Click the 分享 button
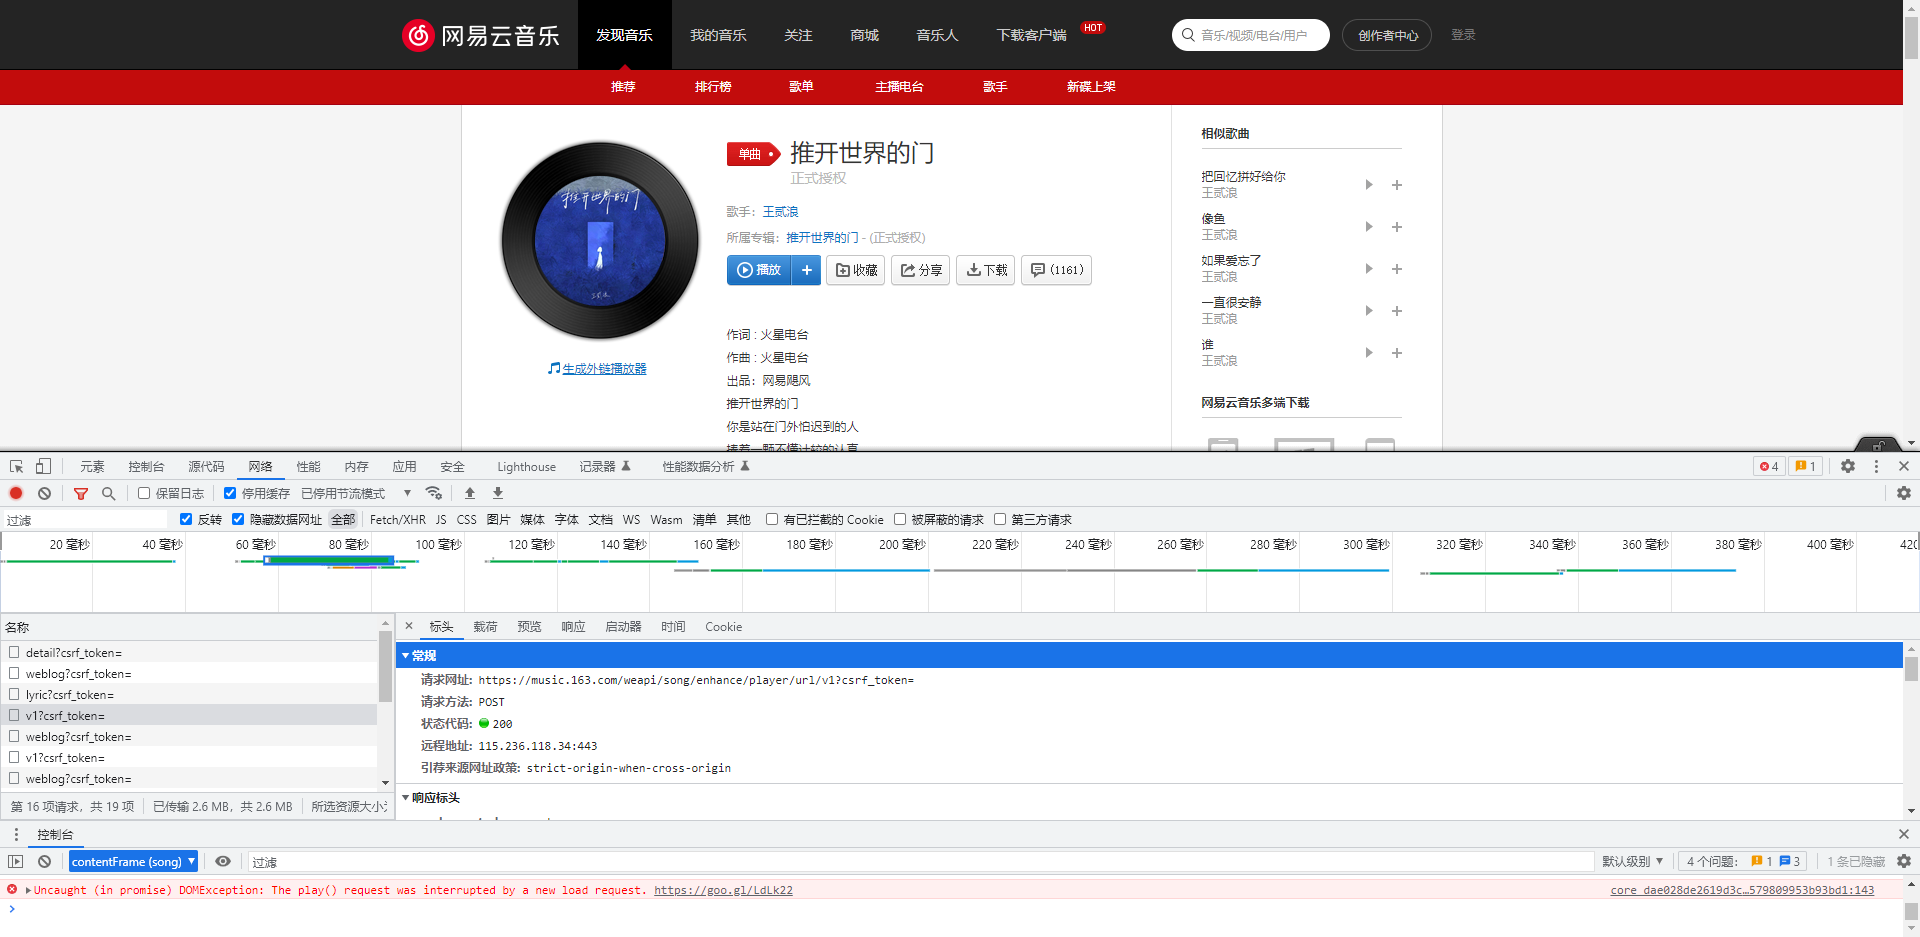1920x937 pixels. [x=921, y=270]
